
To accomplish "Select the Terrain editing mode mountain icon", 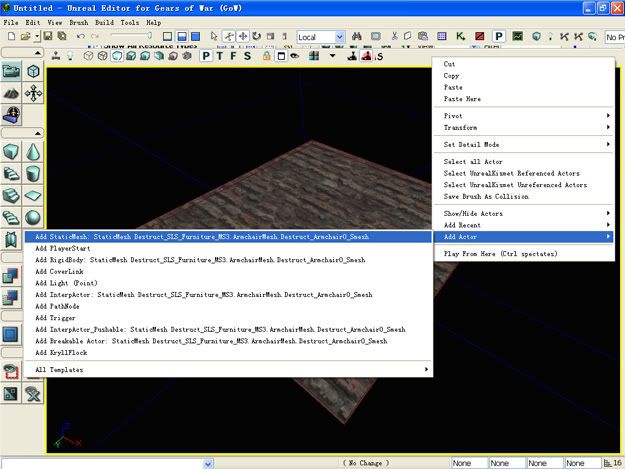I will coord(11,93).
